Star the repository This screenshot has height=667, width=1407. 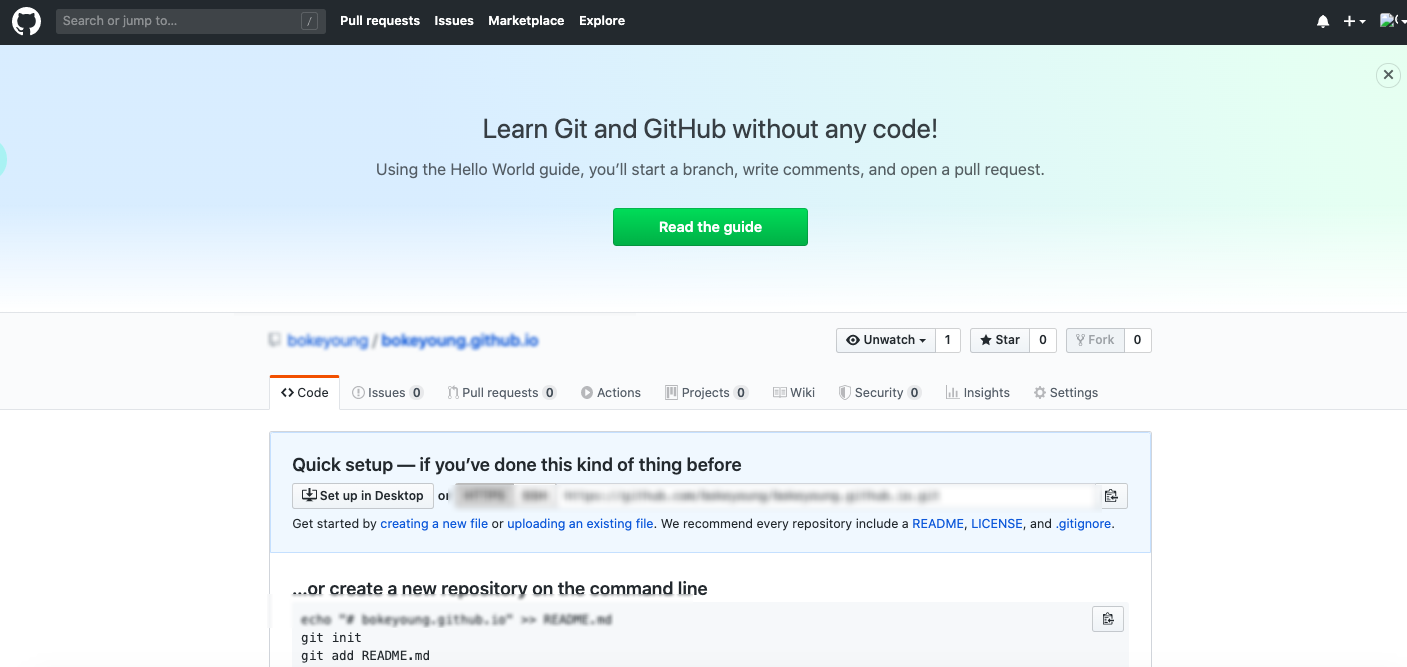coord(1000,340)
